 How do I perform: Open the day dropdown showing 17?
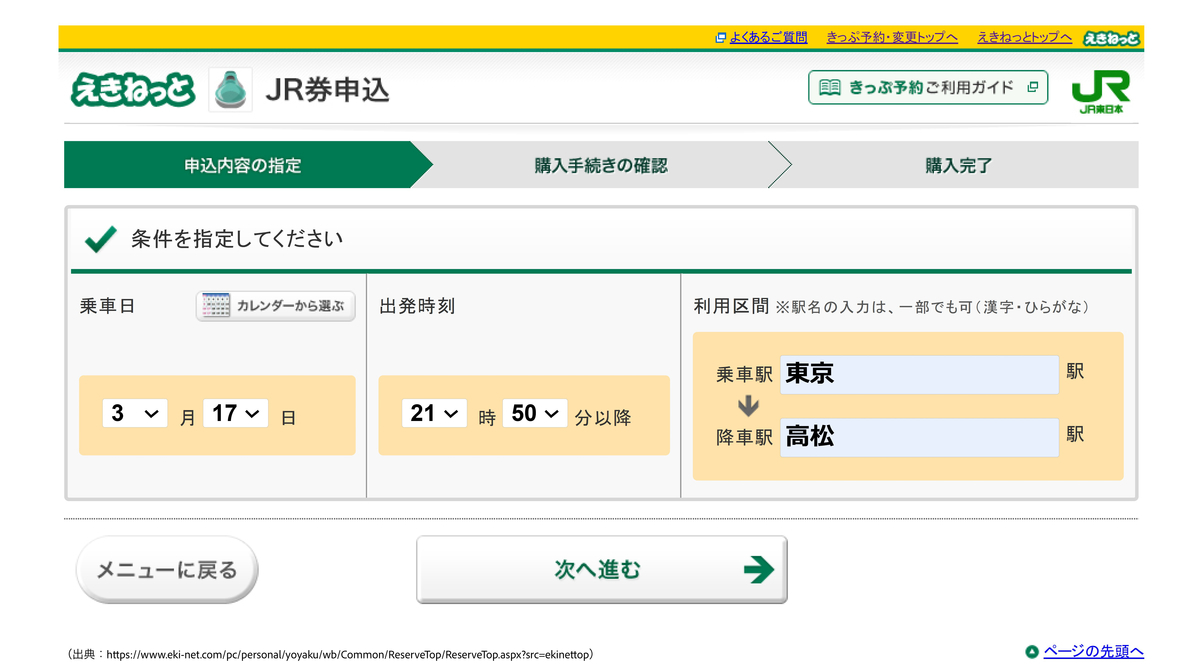tap(235, 413)
